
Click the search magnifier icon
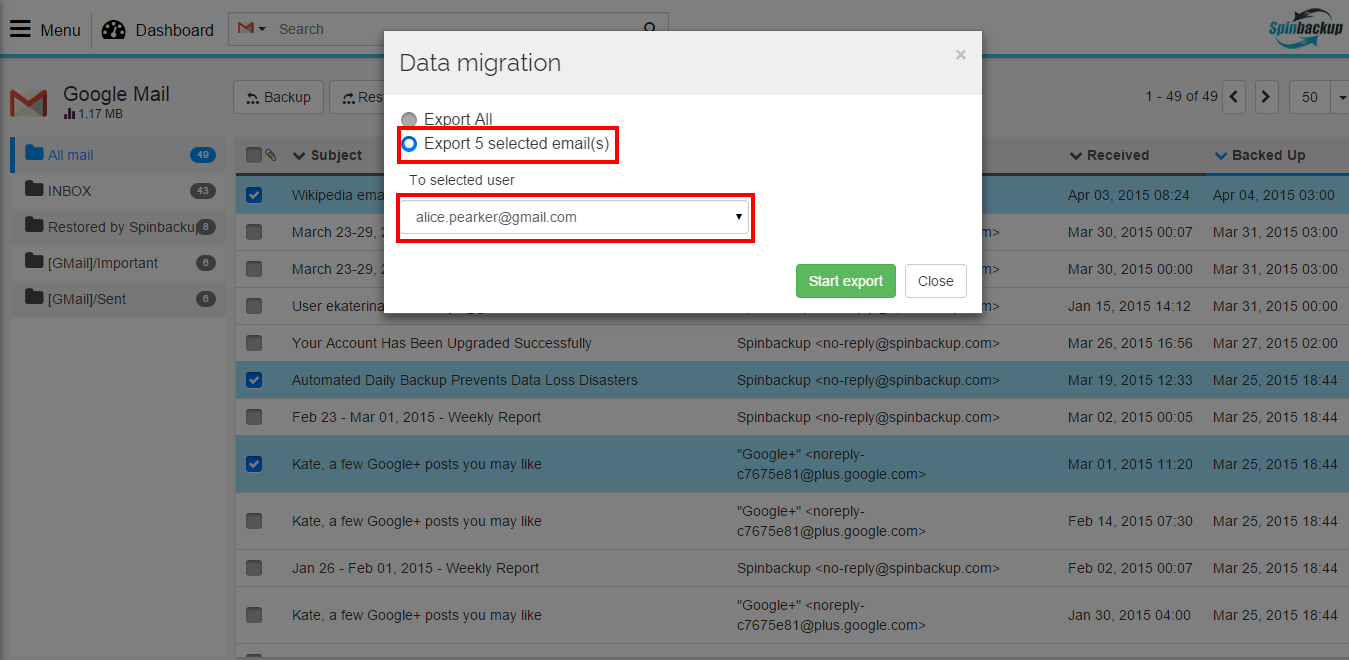click(x=650, y=29)
